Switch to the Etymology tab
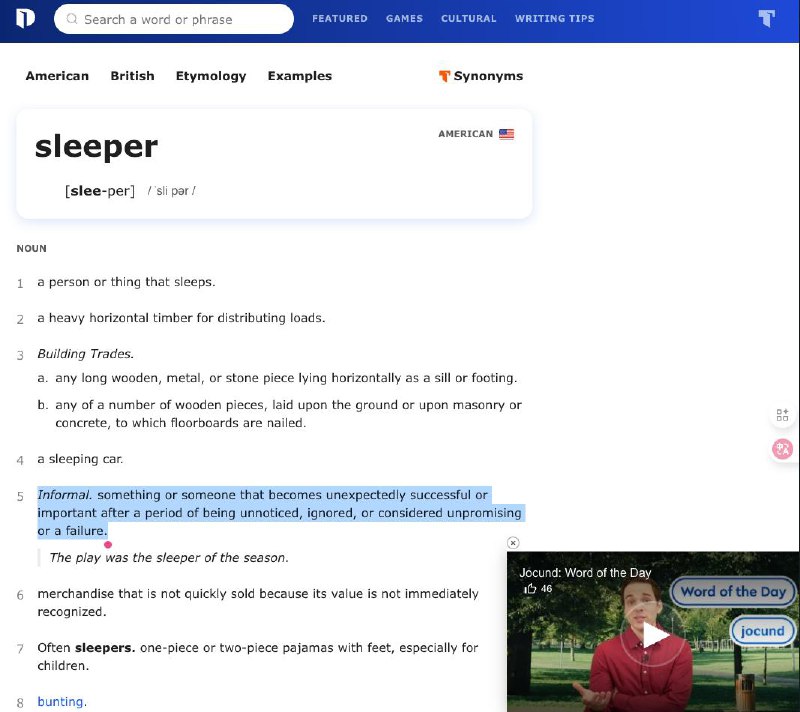The image size is (800, 712). tap(211, 75)
